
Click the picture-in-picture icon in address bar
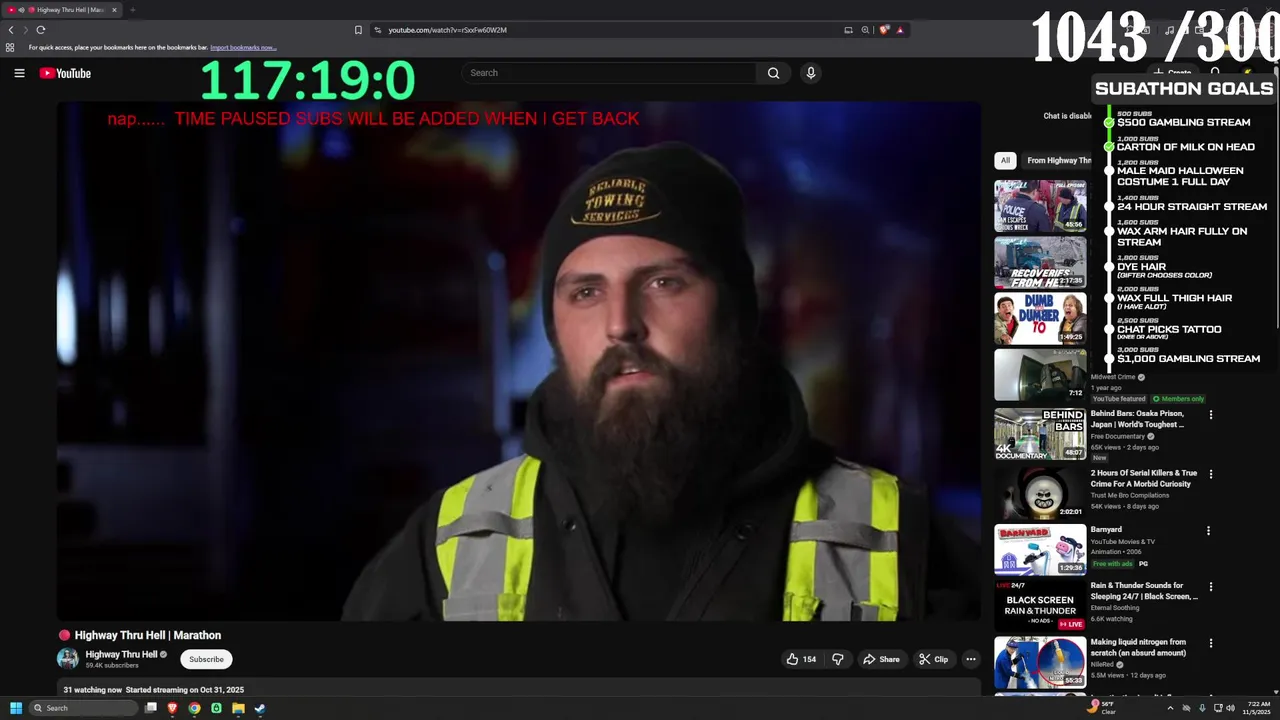tap(849, 30)
